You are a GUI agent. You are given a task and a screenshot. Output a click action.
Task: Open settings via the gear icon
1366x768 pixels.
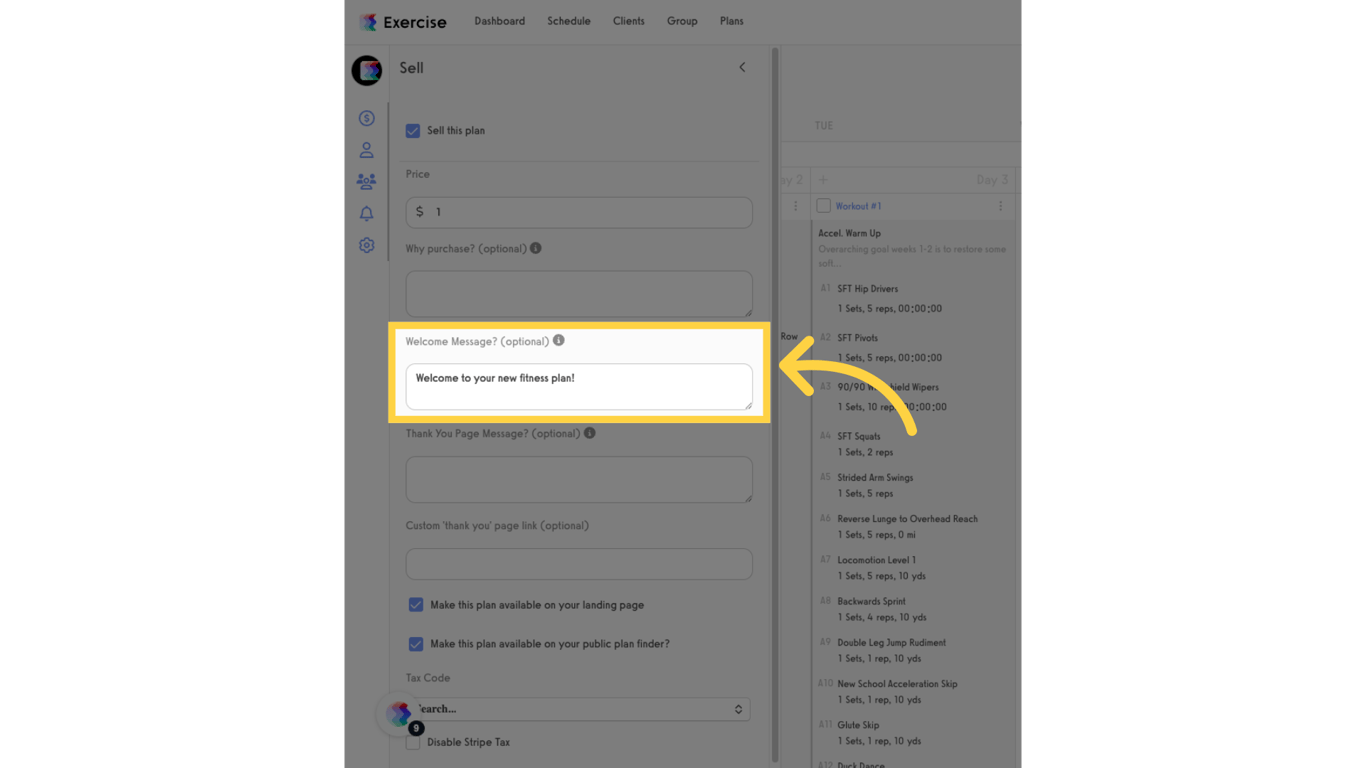pos(366,245)
